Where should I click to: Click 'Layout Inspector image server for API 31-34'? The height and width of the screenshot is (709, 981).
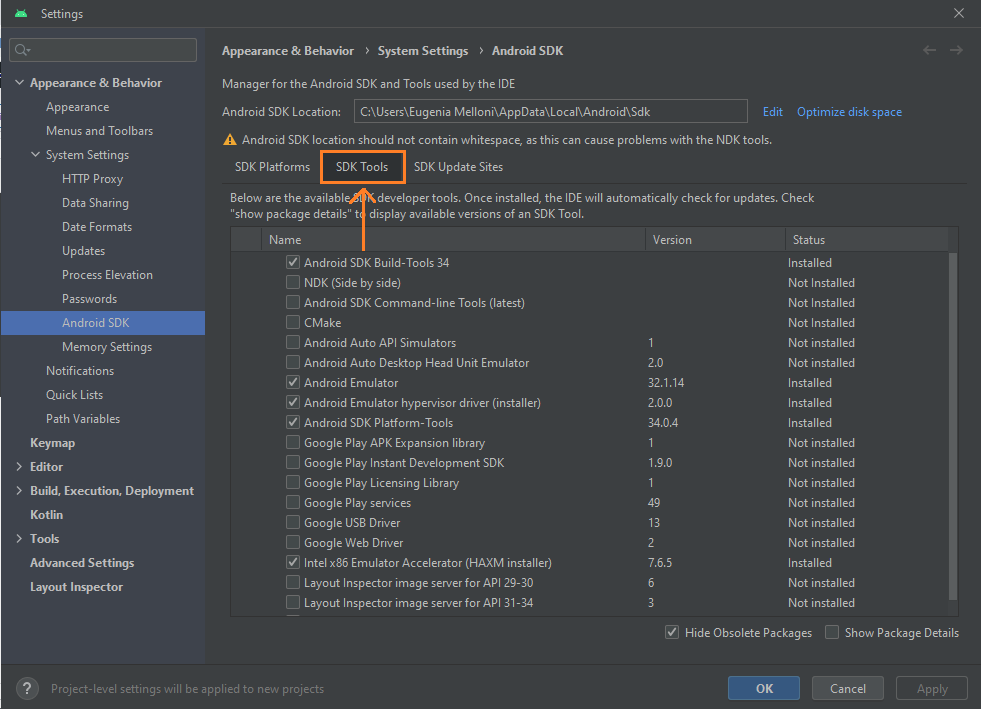[x=419, y=603]
